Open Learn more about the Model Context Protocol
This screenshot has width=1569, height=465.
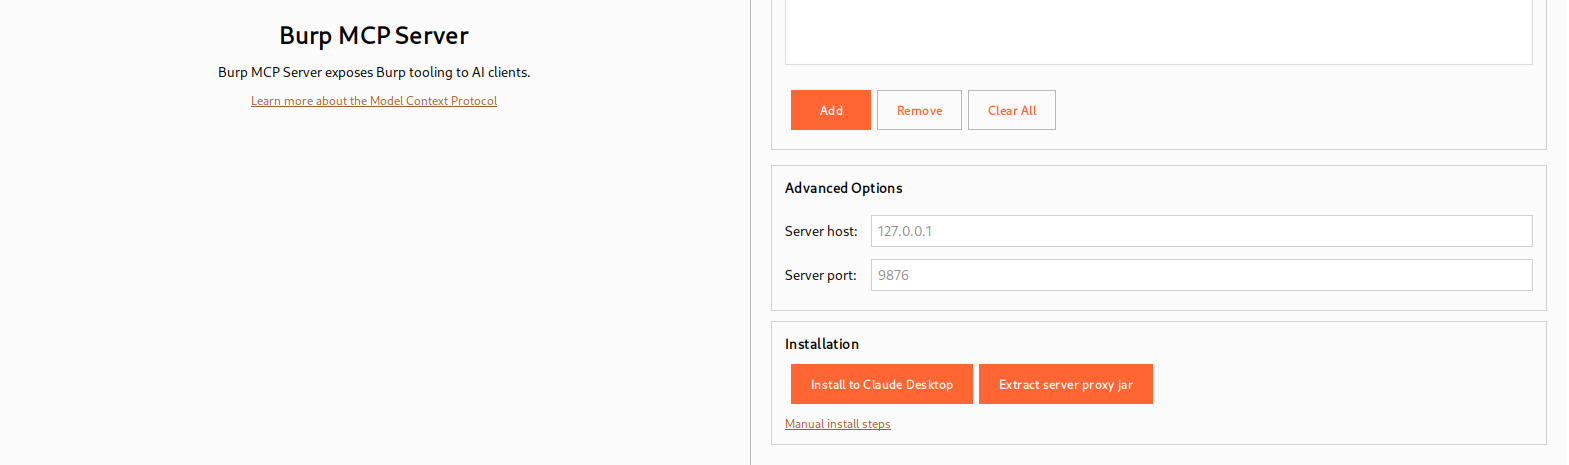point(373,101)
